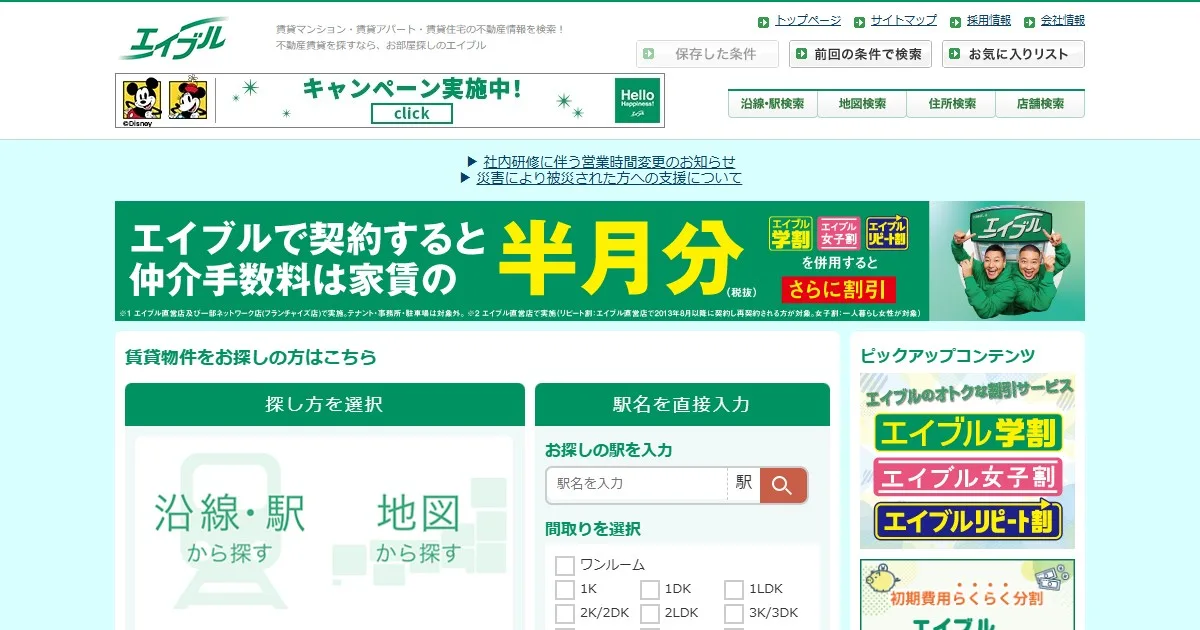Viewport: 1200px width, 630px height.
Task: Open エイブル女子割 pickup banner in sidebar
Action: click(967, 477)
